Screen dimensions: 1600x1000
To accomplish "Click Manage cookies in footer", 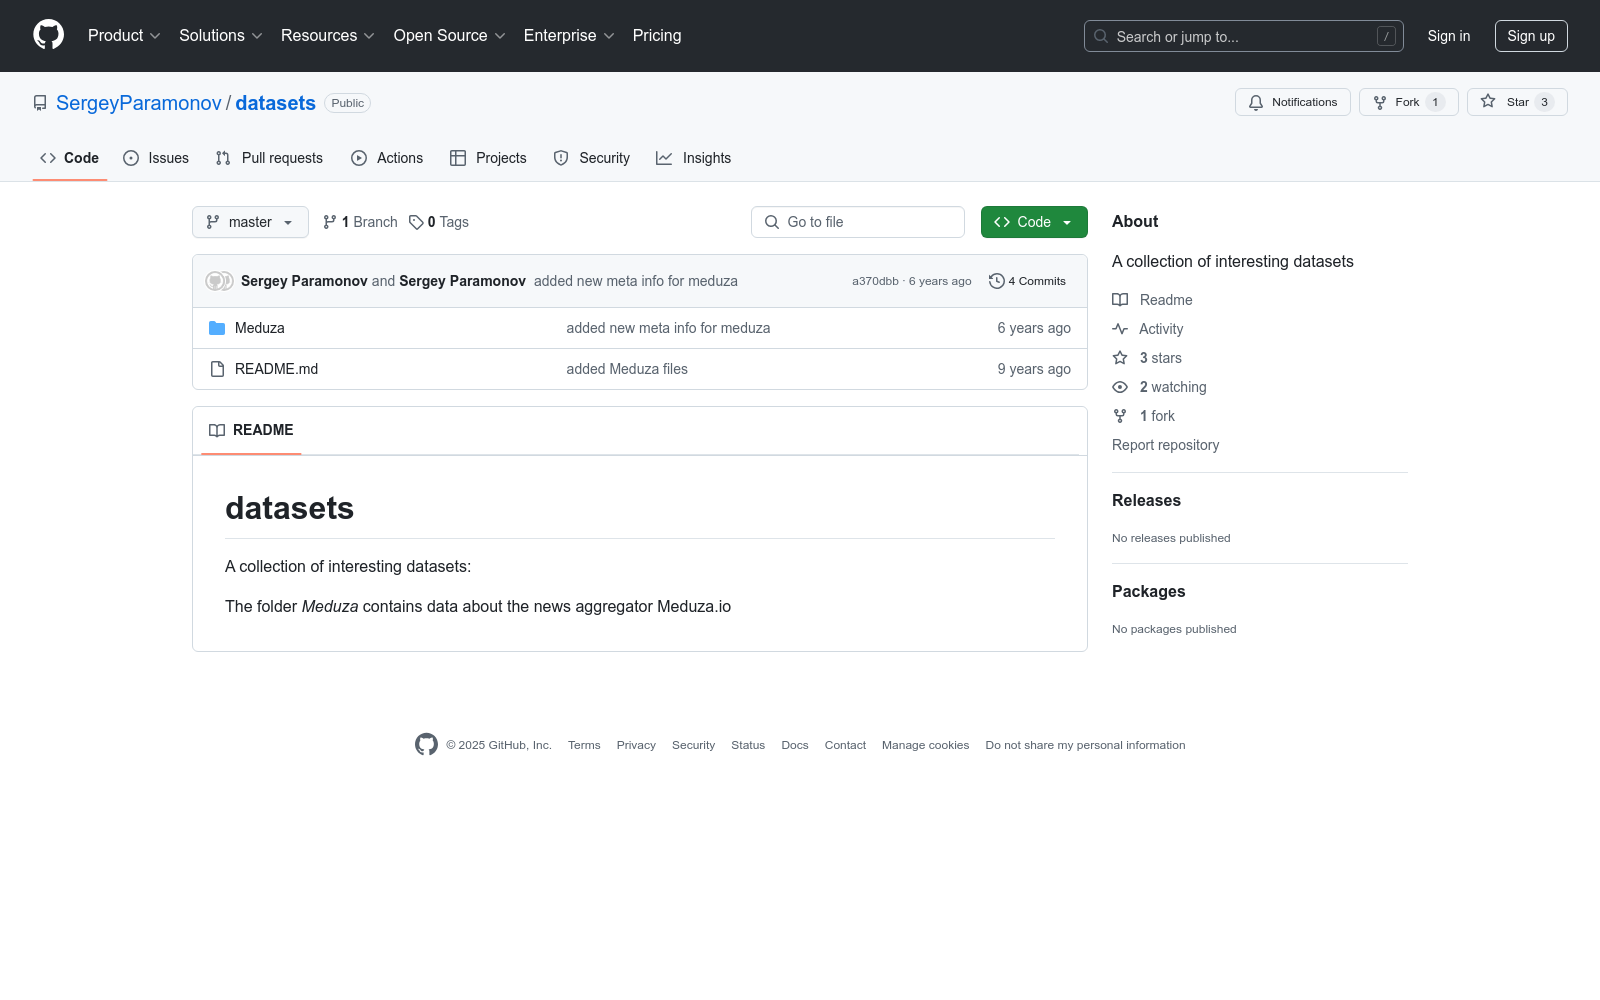I will [926, 745].
